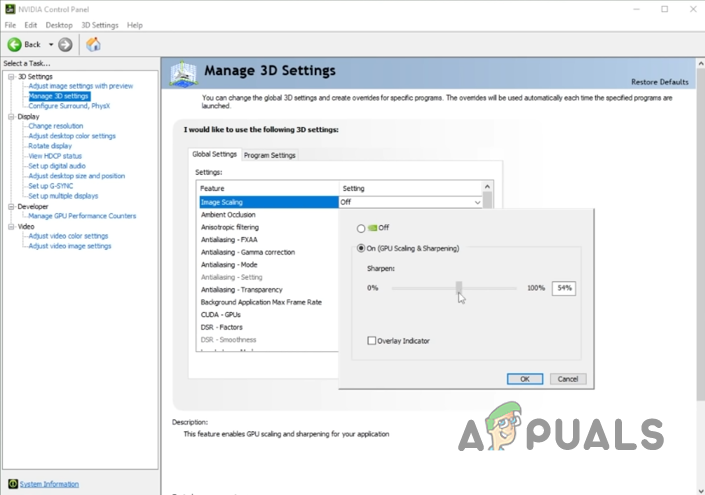Click the System Information icon
This screenshot has width=705, height=495.
click(x=13, y=484)
